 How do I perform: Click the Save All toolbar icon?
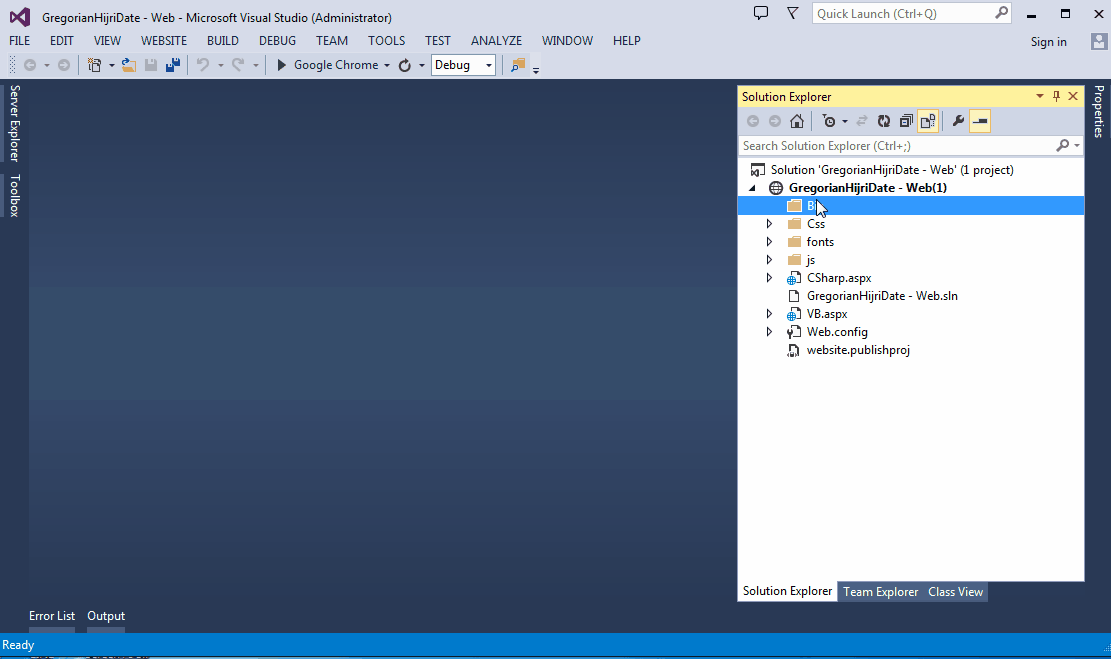[173, 65]
